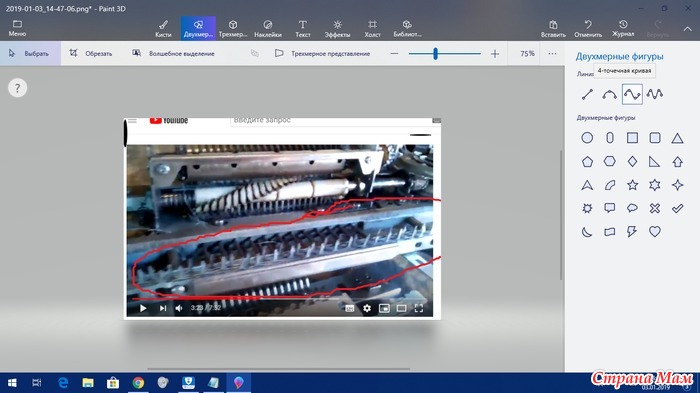Pick the capsule shape

[610, 138]
